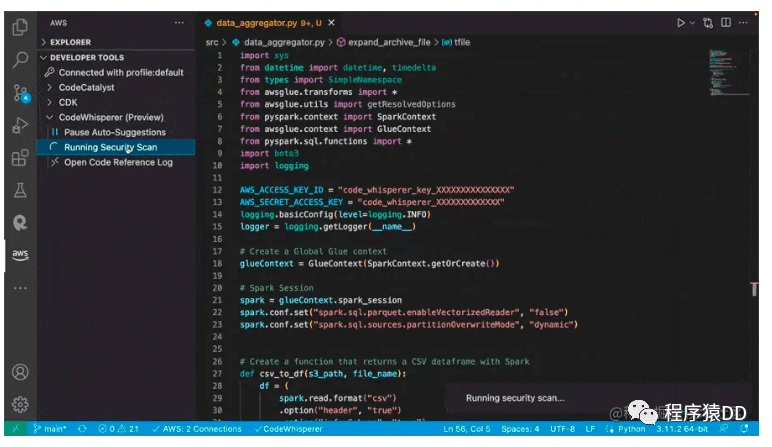This screenshot has height=447, width=772.
Task: Click line number 27 in gutter
Action: click(x=217, y=374)
